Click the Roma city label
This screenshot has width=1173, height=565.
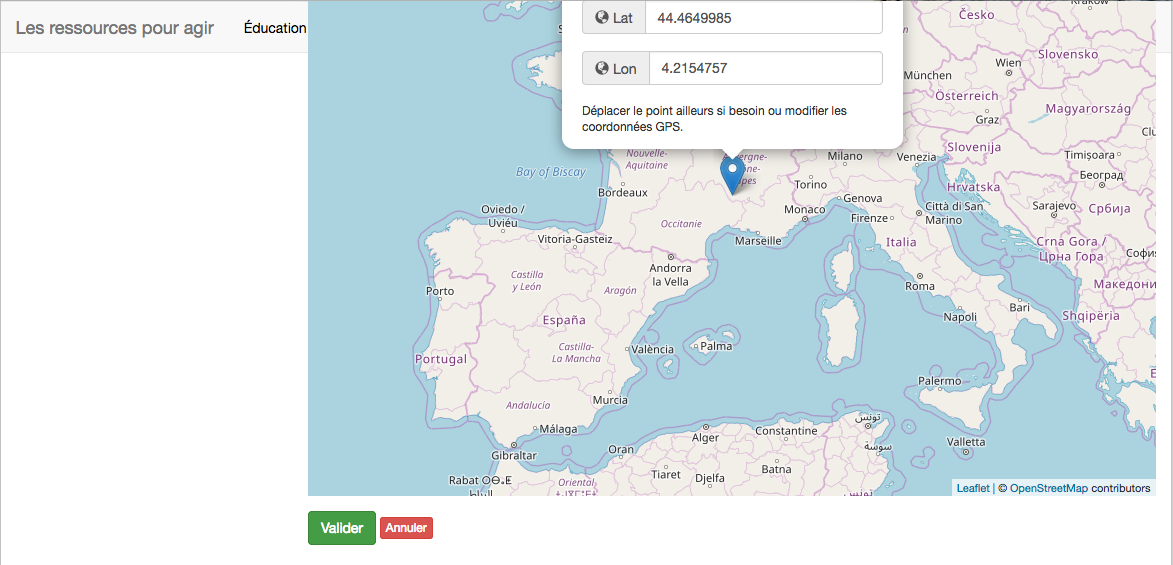coord(919,286)
